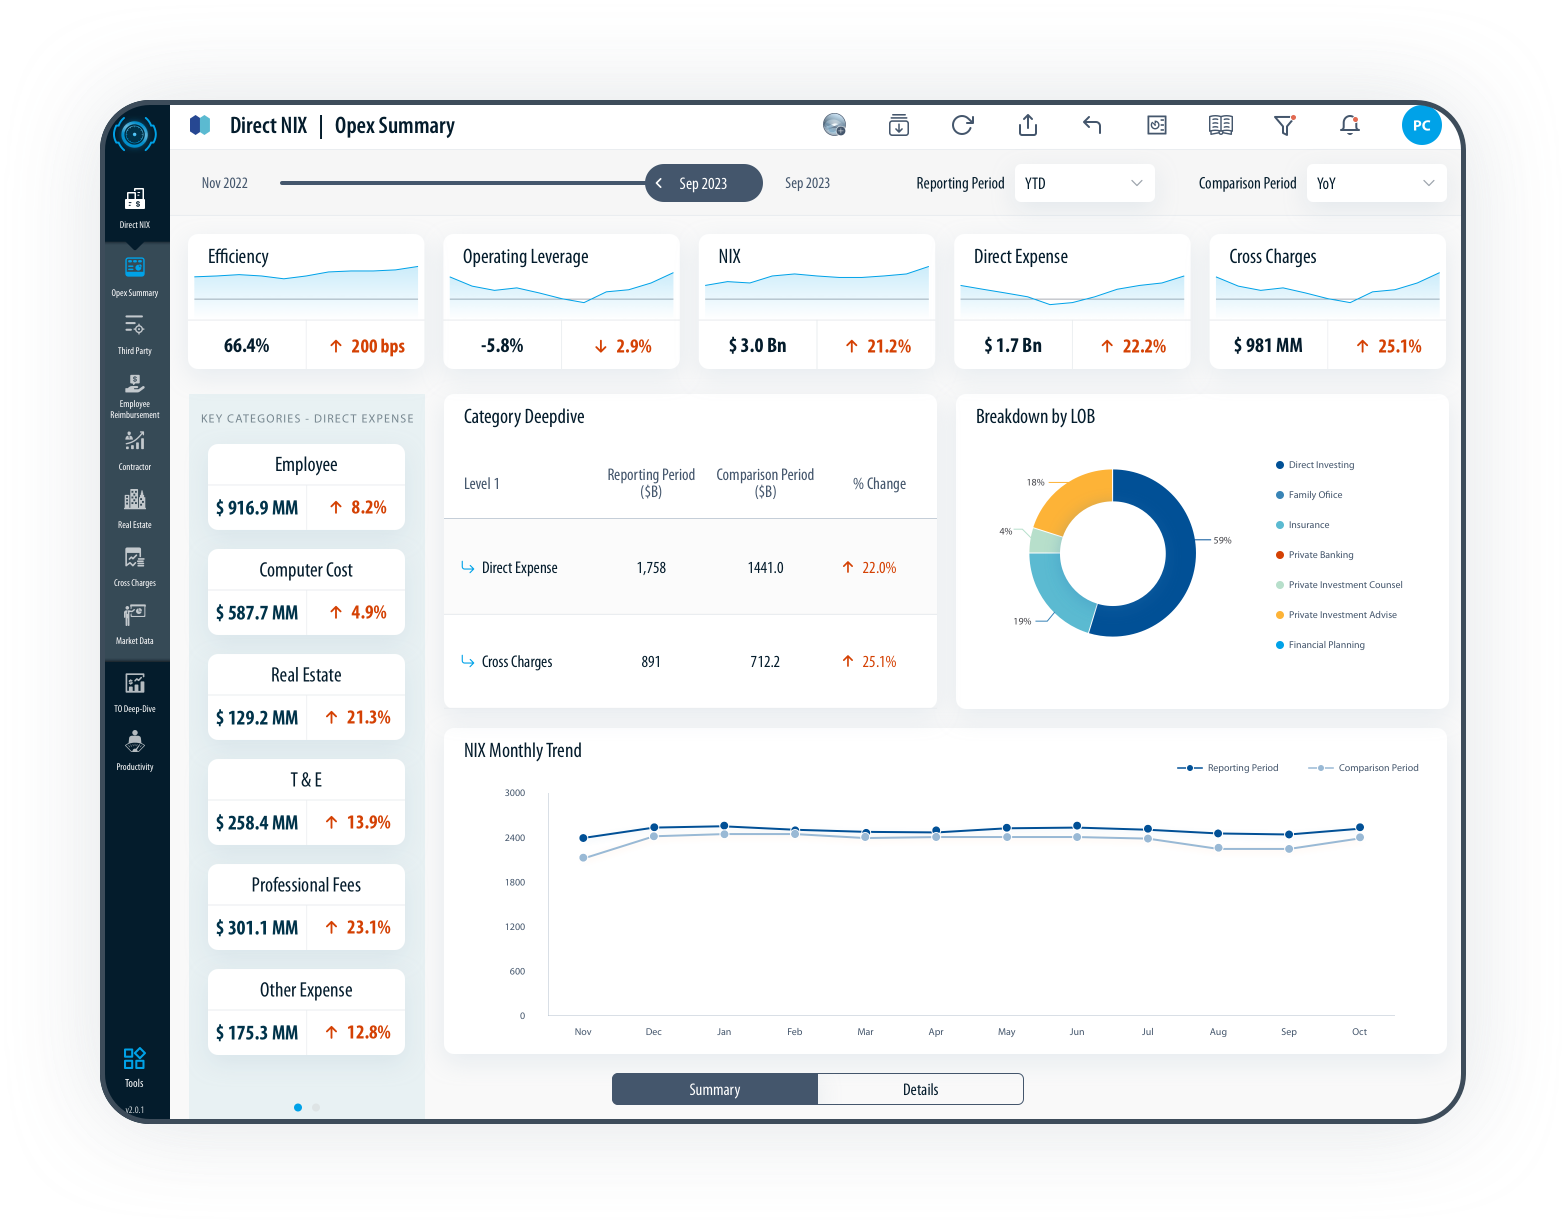
Task: Open the Tools icon in sidebar
Action: point(134,1065)
